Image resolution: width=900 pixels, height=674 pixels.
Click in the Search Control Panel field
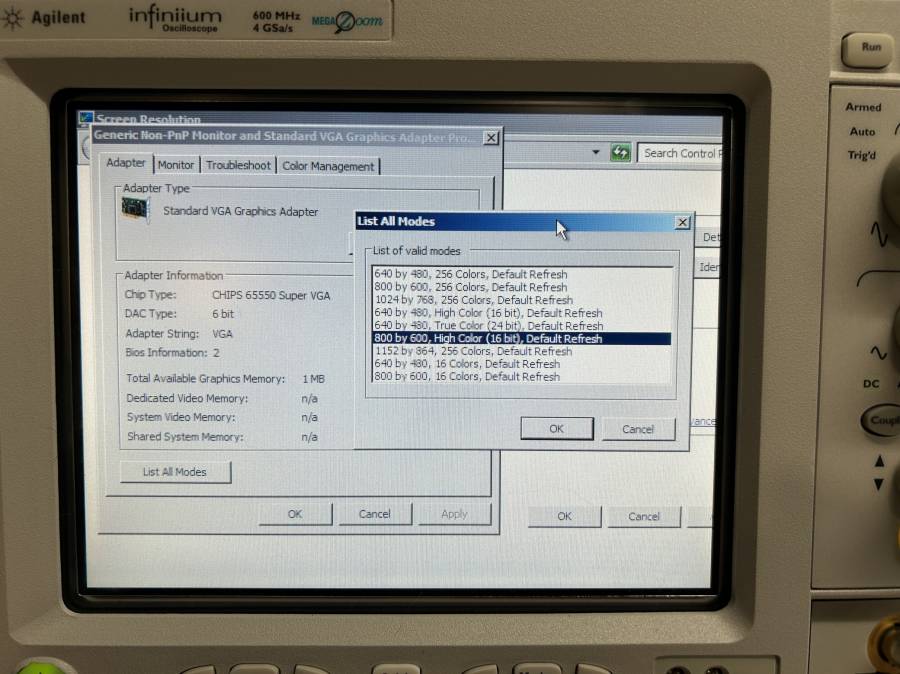680,153
